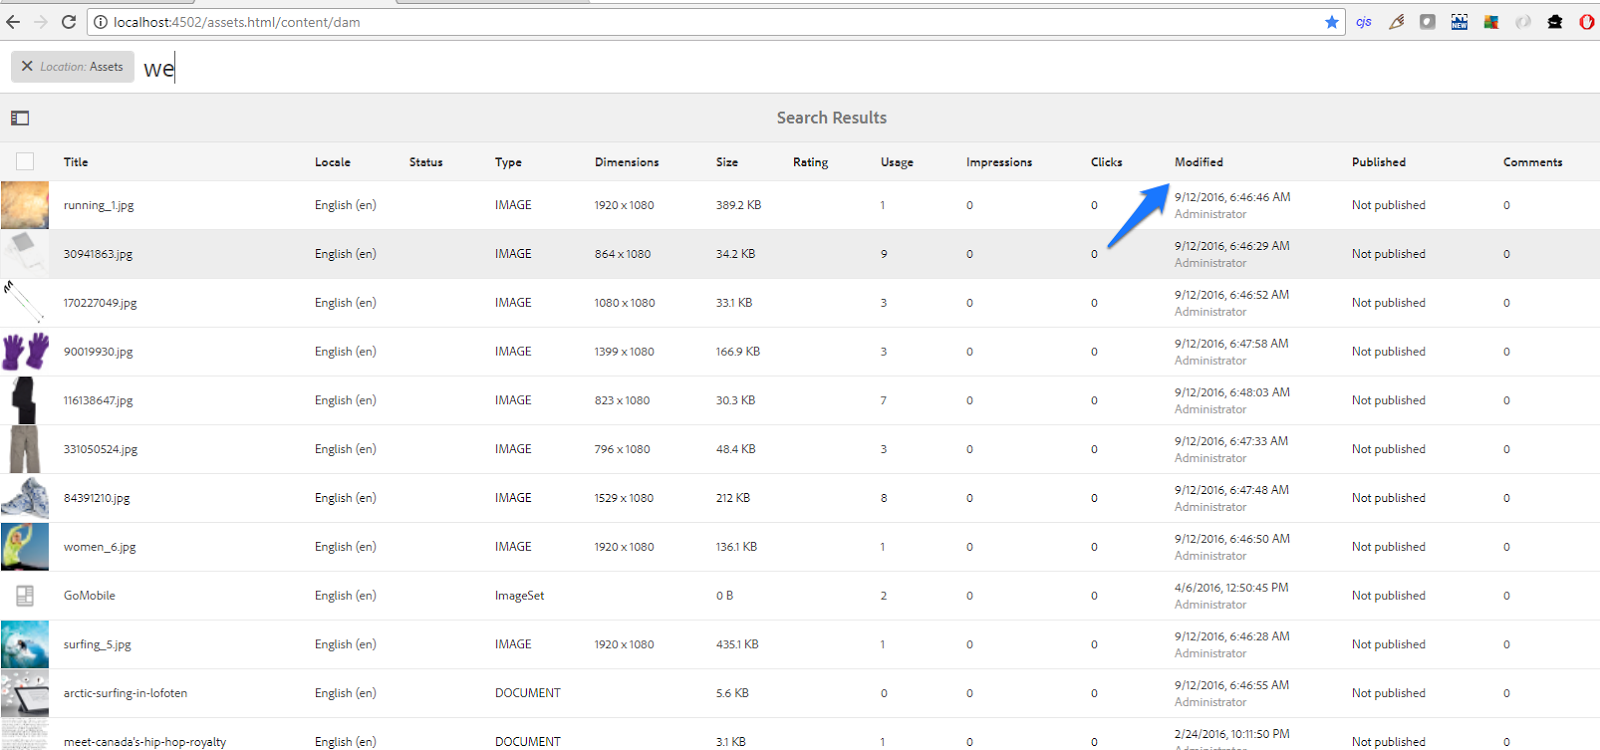
Task: Click the Search Results heading
Action: tap(832, 118)
